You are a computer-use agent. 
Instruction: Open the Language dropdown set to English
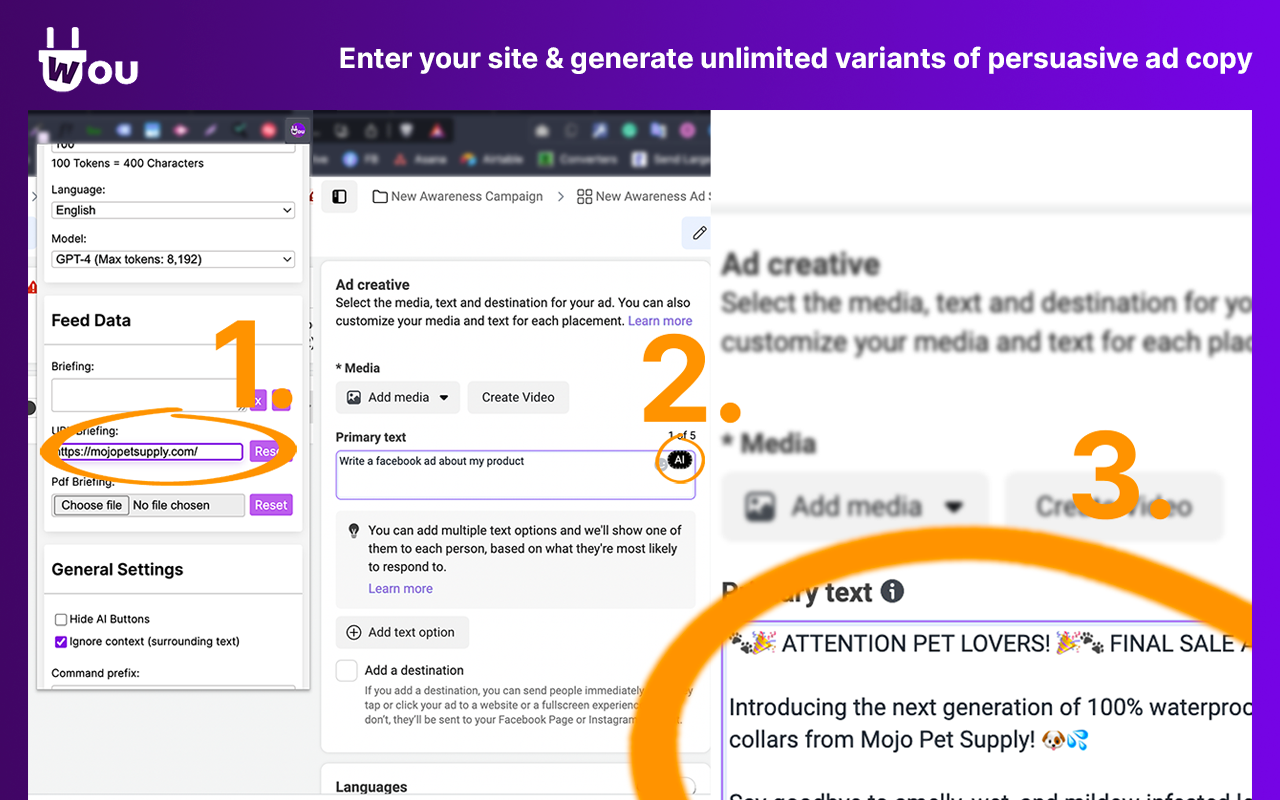coord(173,210)
